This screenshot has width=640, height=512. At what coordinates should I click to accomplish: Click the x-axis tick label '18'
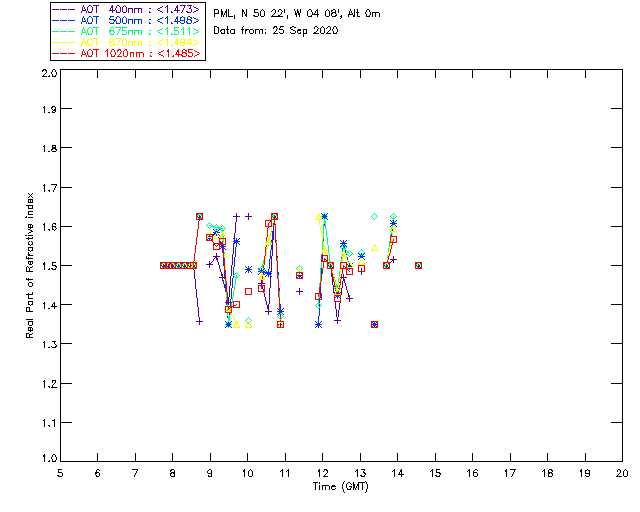(547, 473)
